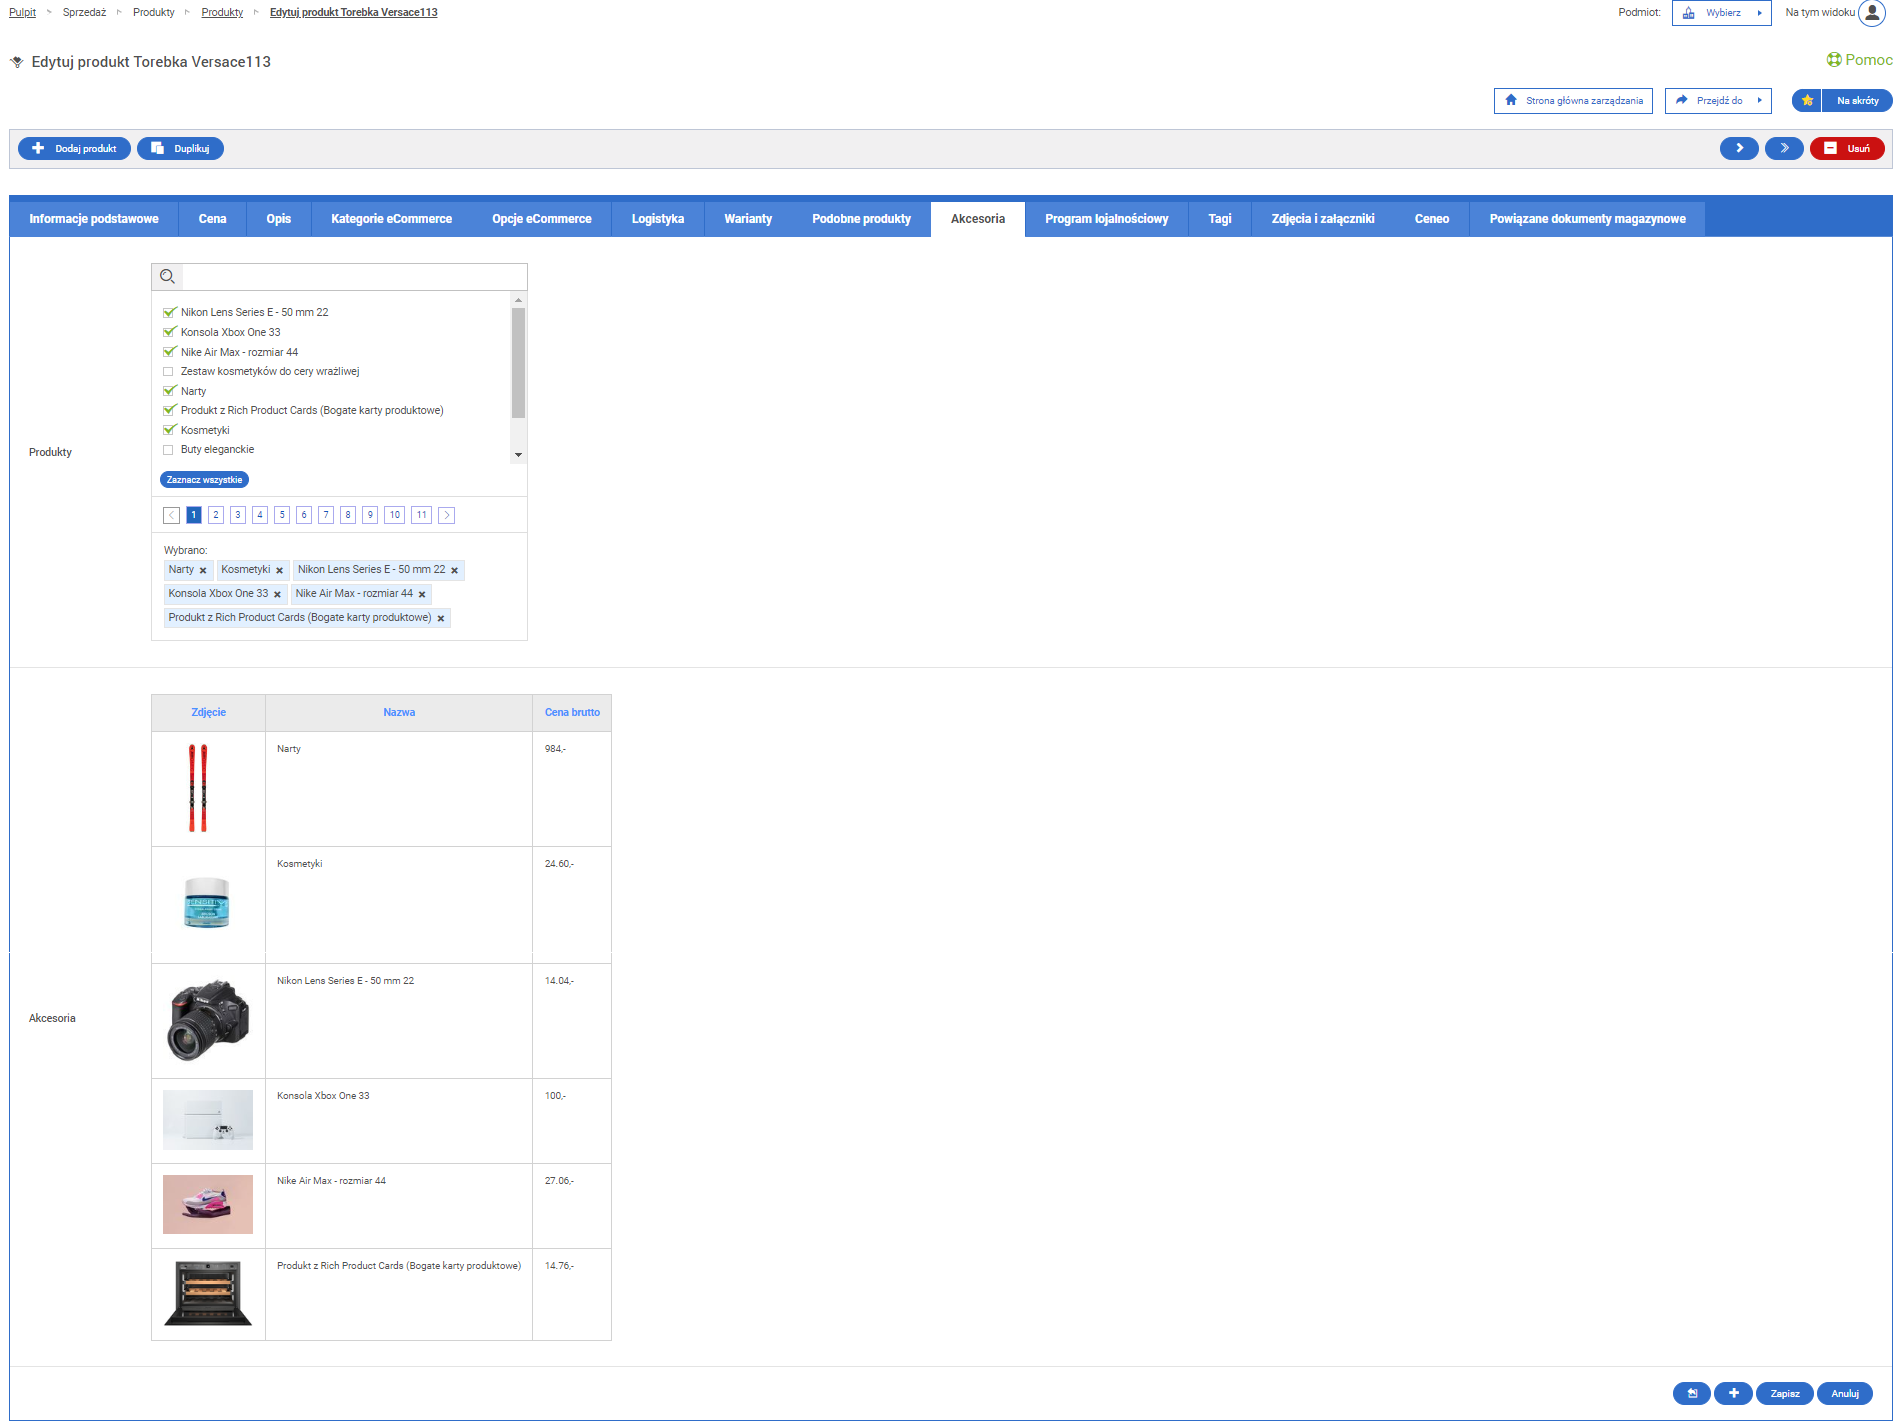Click the red Usuń button
Screen dimensions: 1894x1422
point(1847,149)
